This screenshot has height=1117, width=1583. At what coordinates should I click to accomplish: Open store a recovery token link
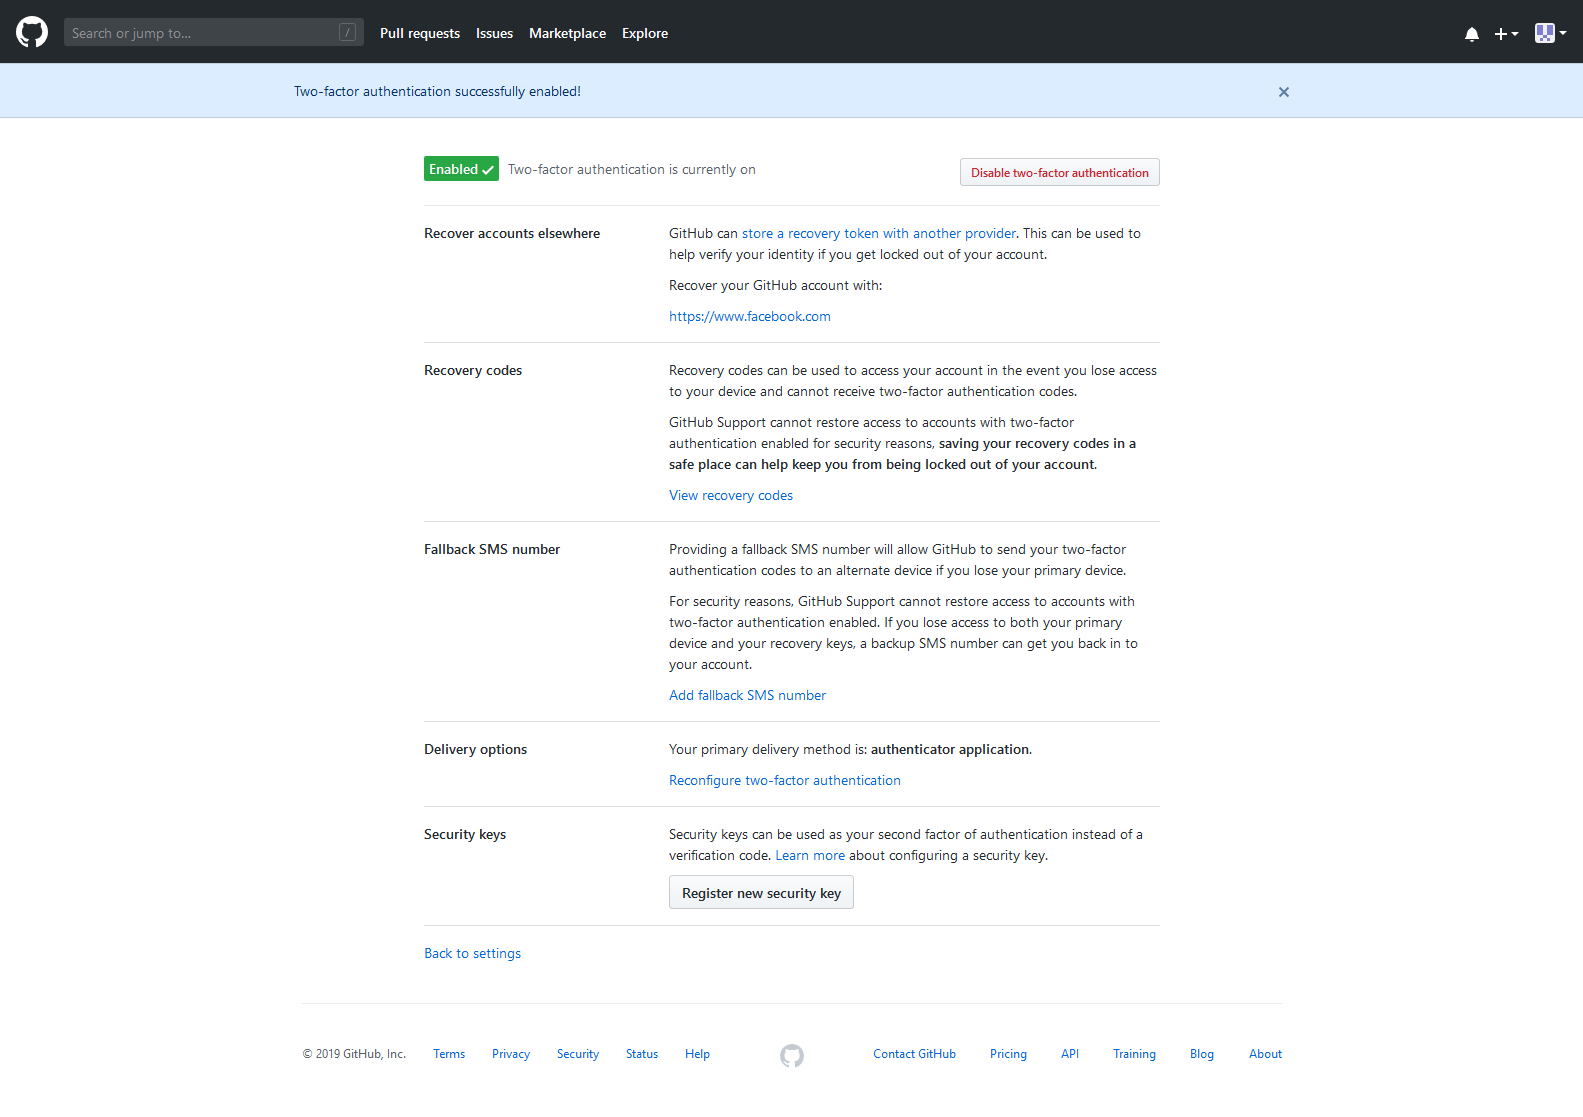[878, 233]
